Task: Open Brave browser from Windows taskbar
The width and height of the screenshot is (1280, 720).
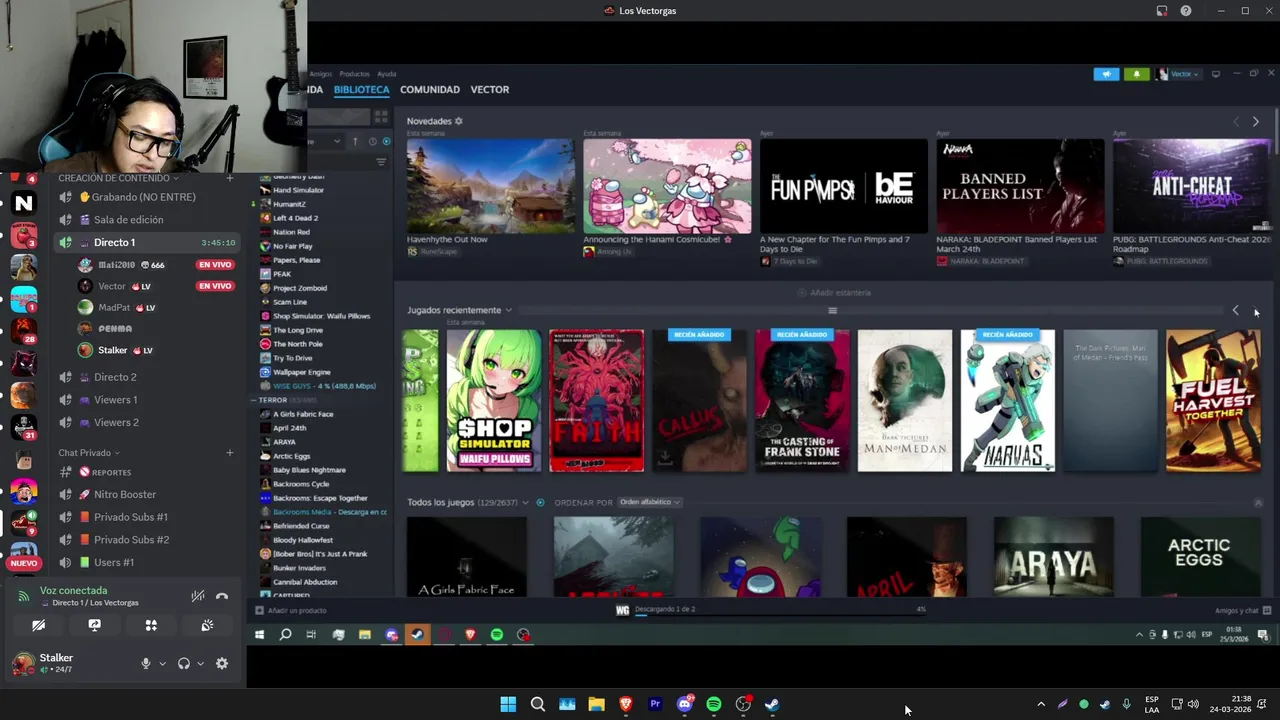Action: (626, 704)
